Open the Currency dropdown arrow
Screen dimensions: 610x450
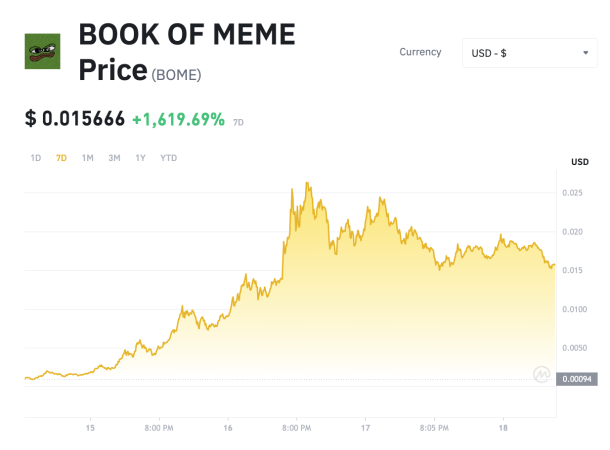pos(585,52)
